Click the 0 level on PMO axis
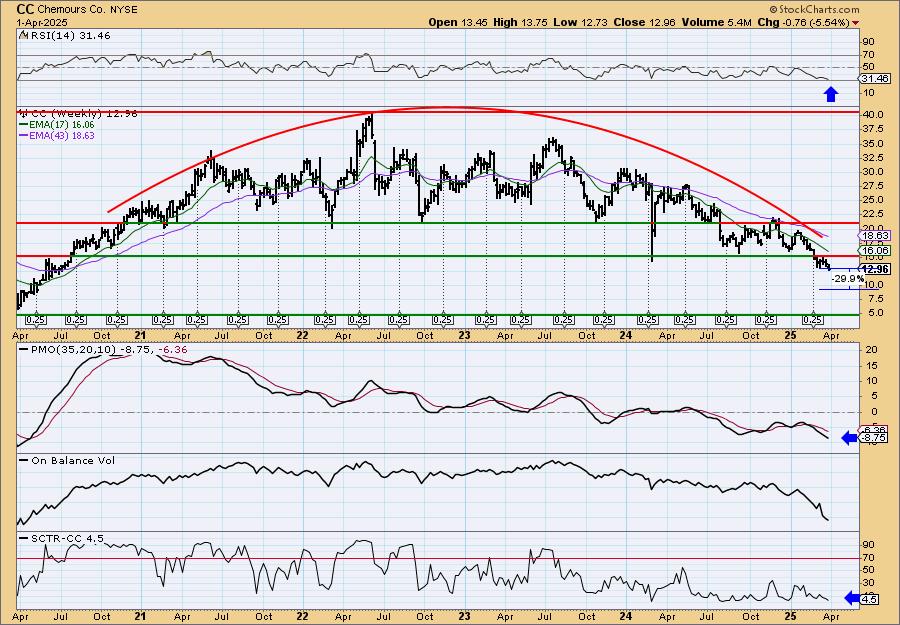Screen dimensions: 900x625 click(874, 412)
